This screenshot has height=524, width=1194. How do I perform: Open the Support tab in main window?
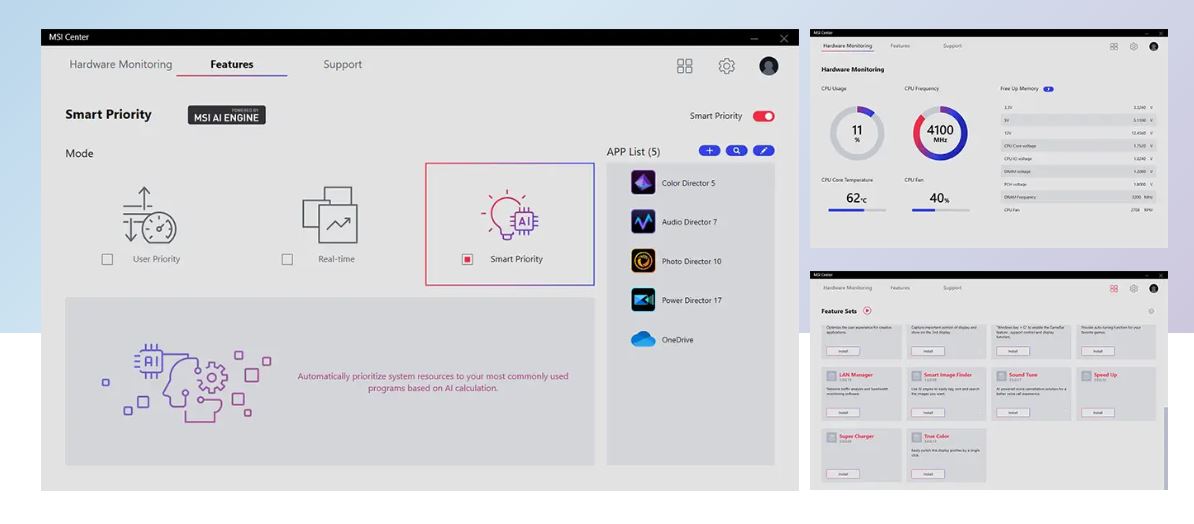click(x=342, y=65)
